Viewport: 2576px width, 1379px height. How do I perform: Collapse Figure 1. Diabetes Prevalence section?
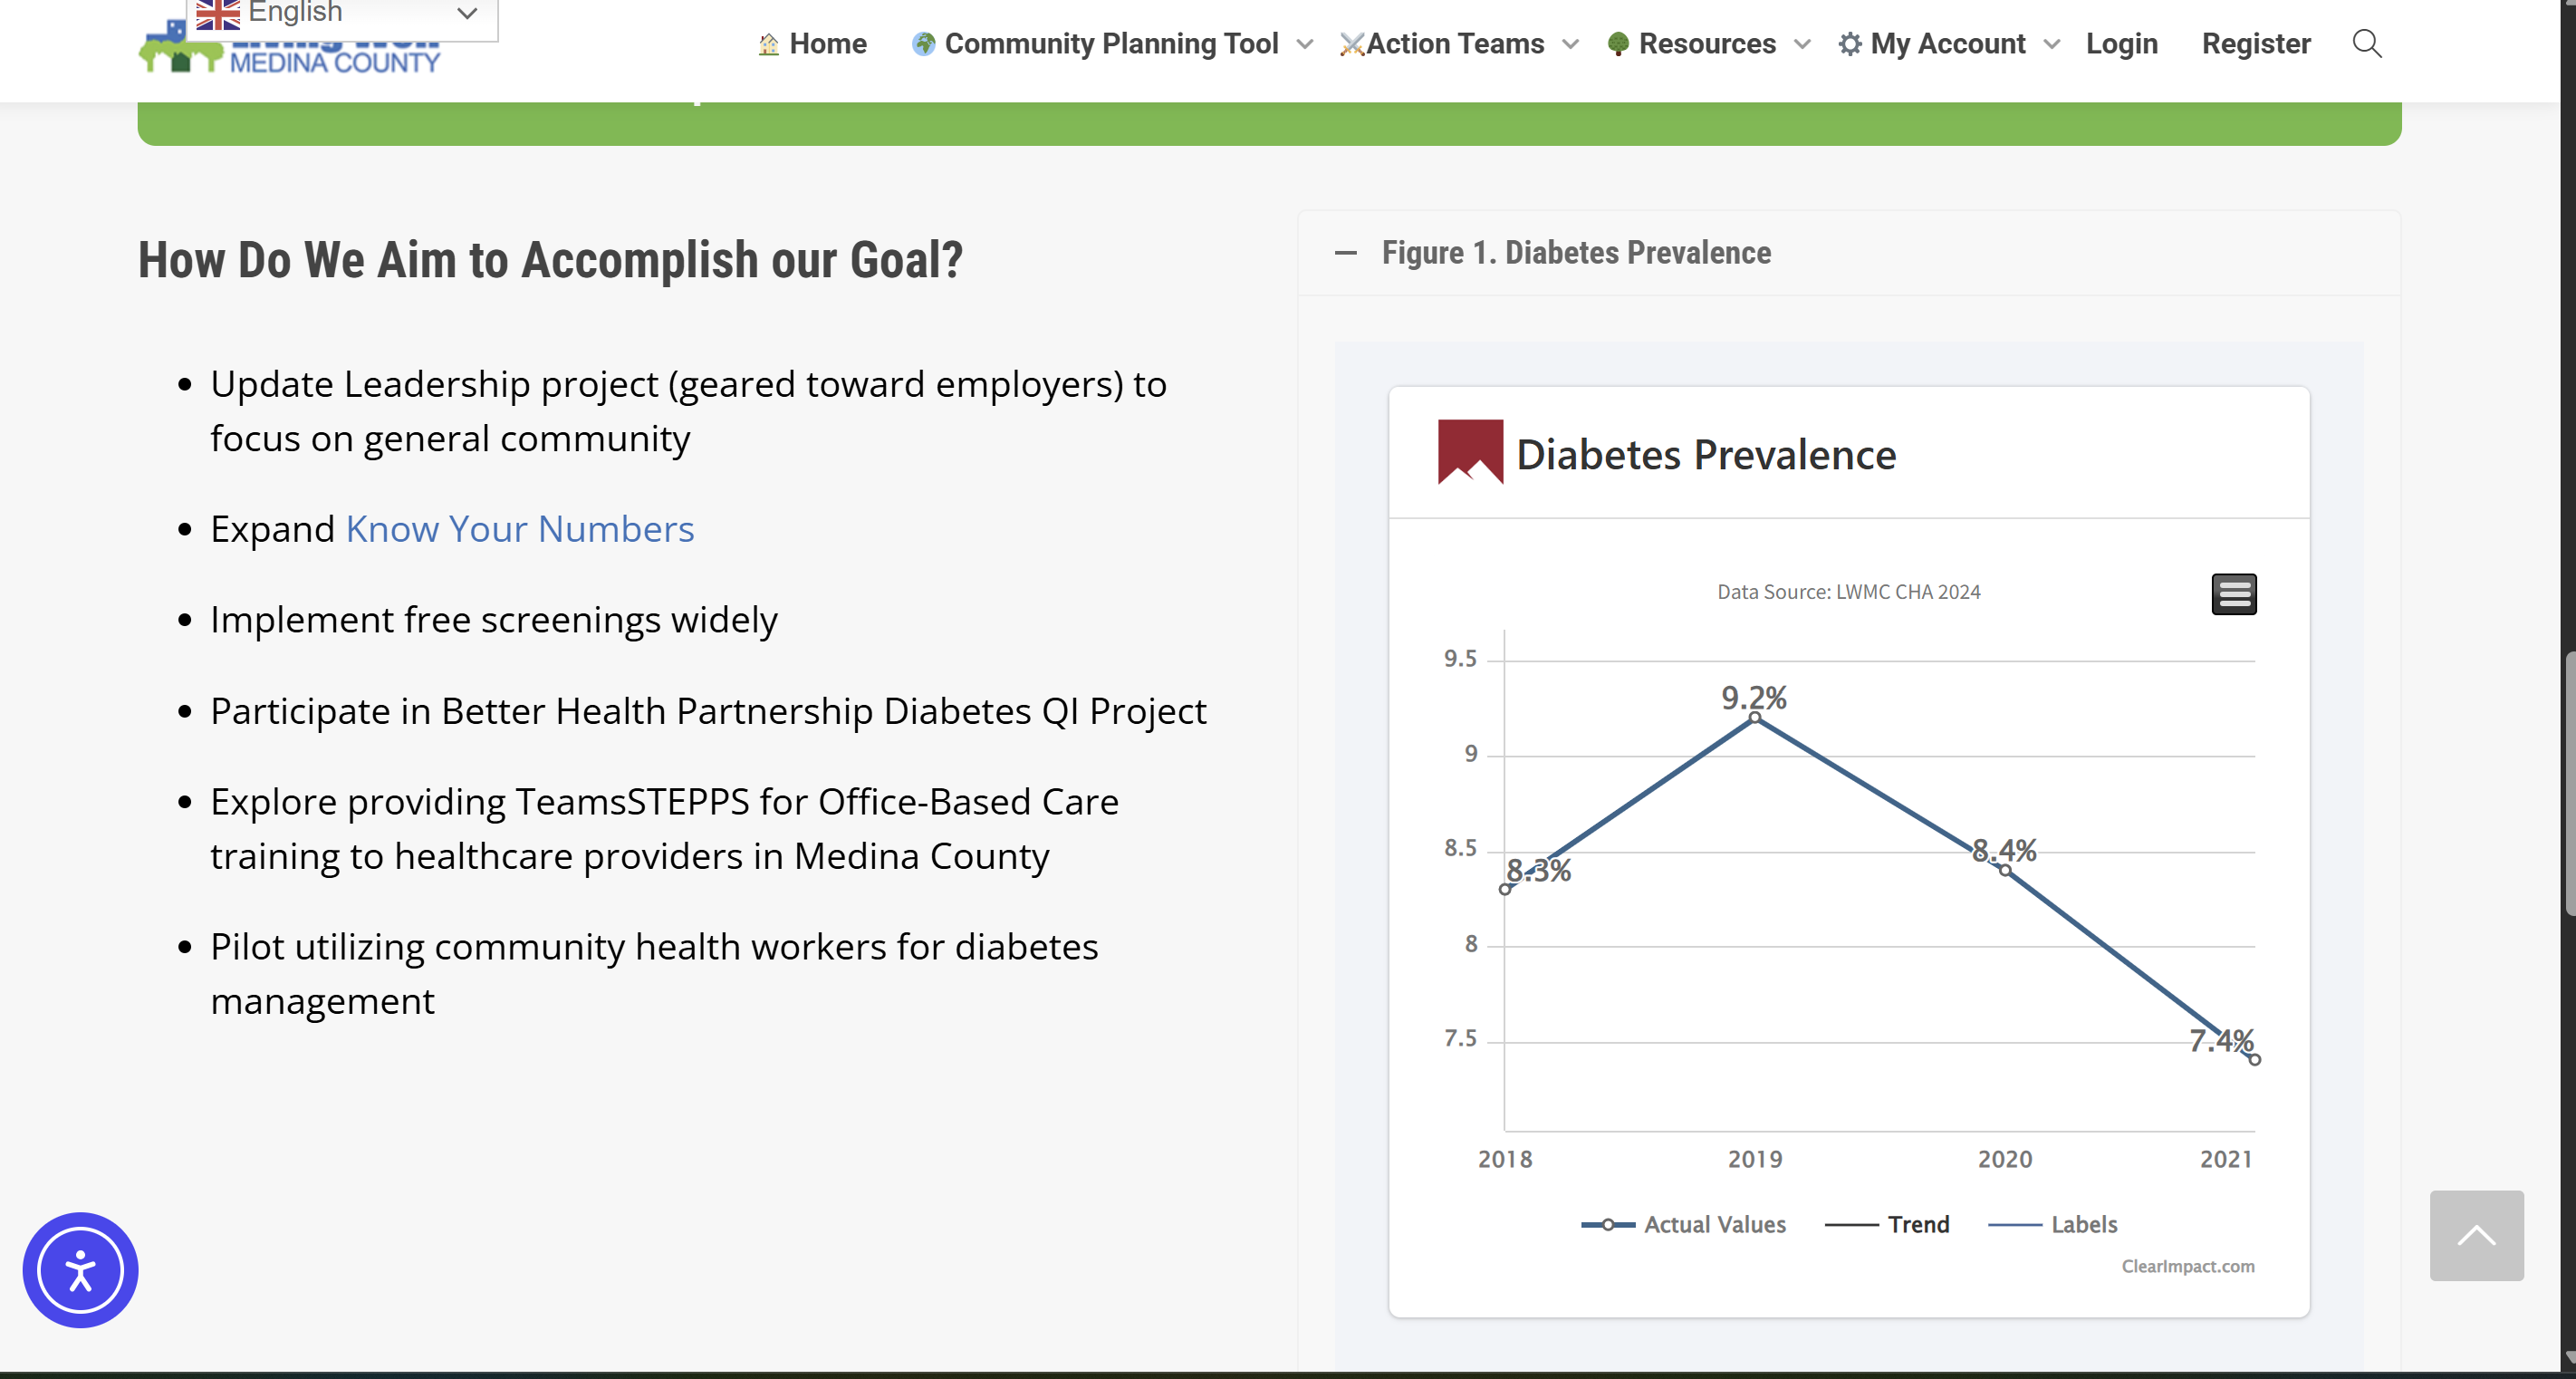point(1346,253)
